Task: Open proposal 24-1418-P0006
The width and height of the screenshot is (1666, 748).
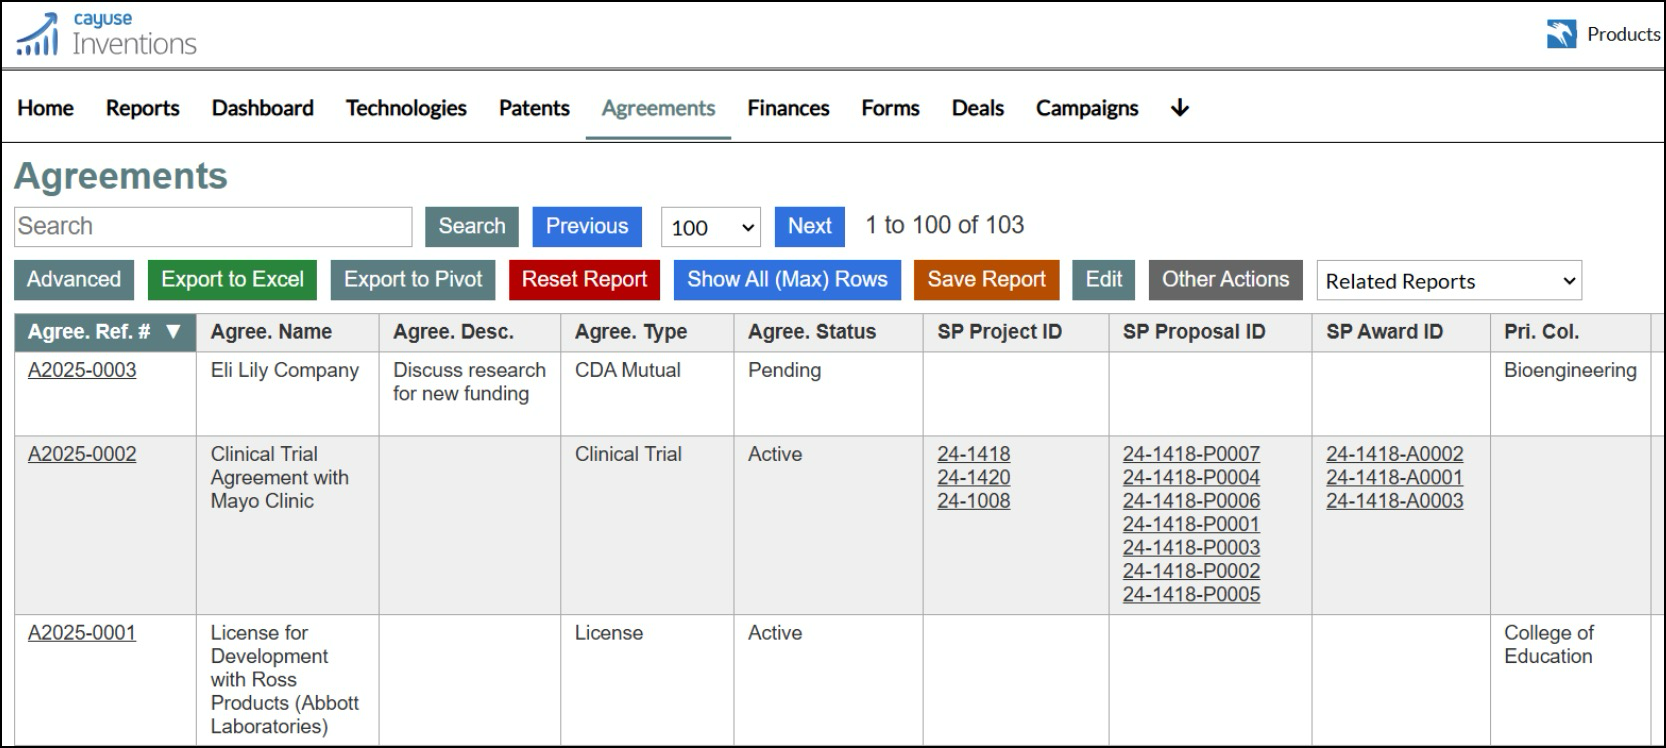Action: [1191, 501]
